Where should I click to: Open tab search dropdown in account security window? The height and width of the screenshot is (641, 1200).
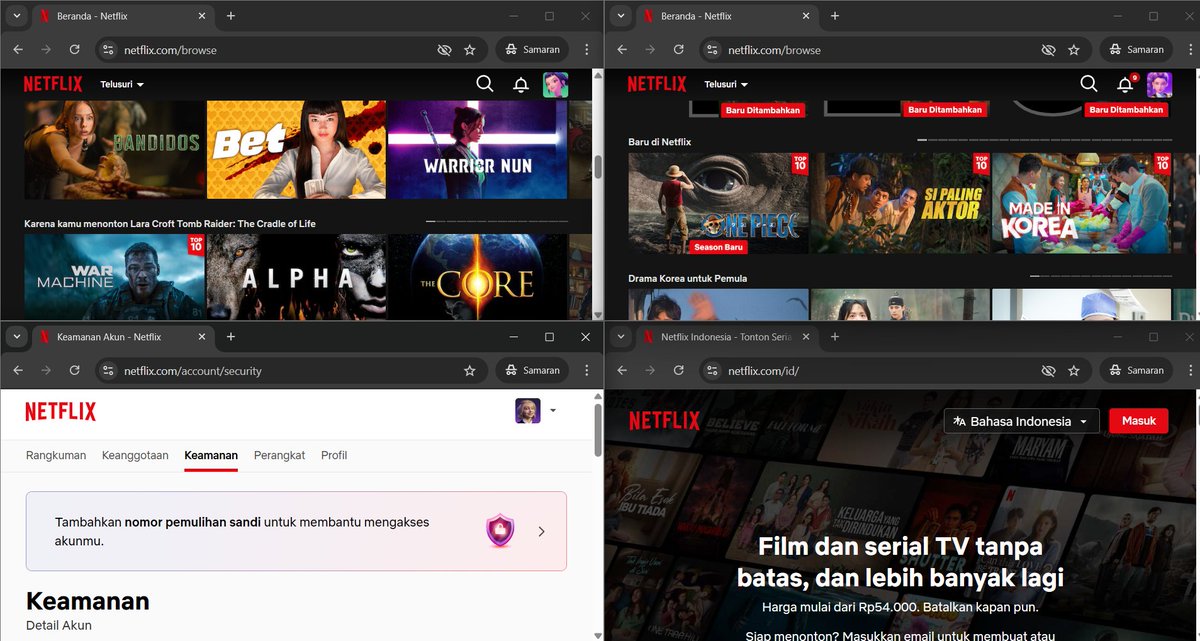pos(16,337)
